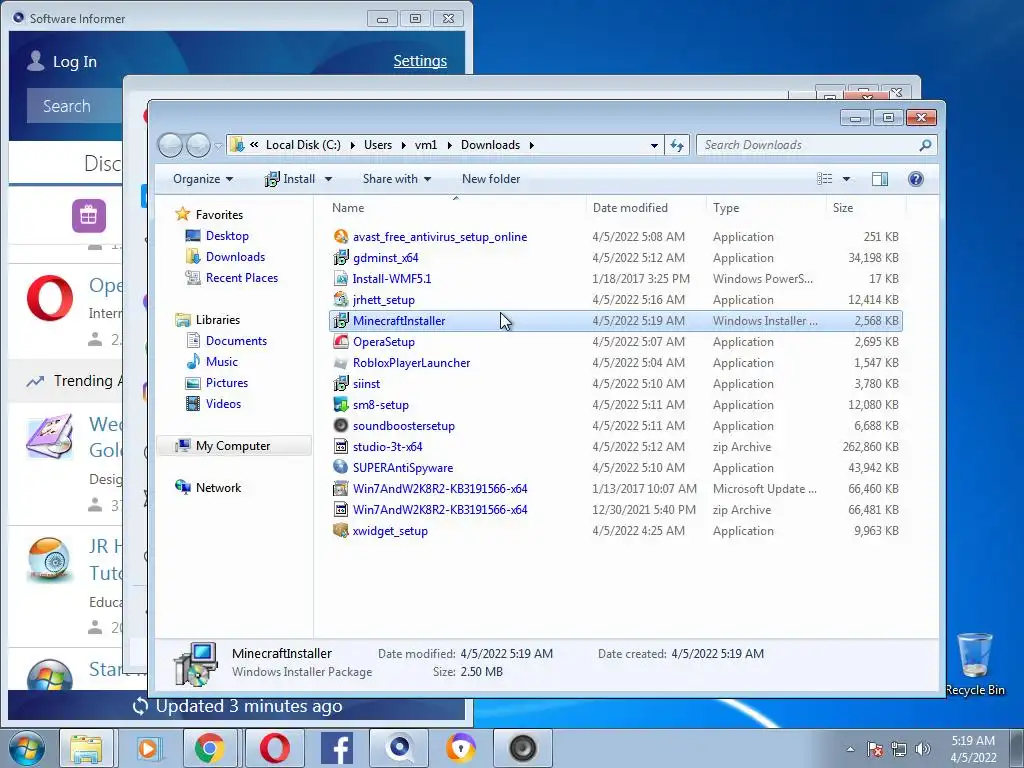Select the xwidget_setup file icon
The width and height of the screenshot is (1024, 768).
[340, 530]
